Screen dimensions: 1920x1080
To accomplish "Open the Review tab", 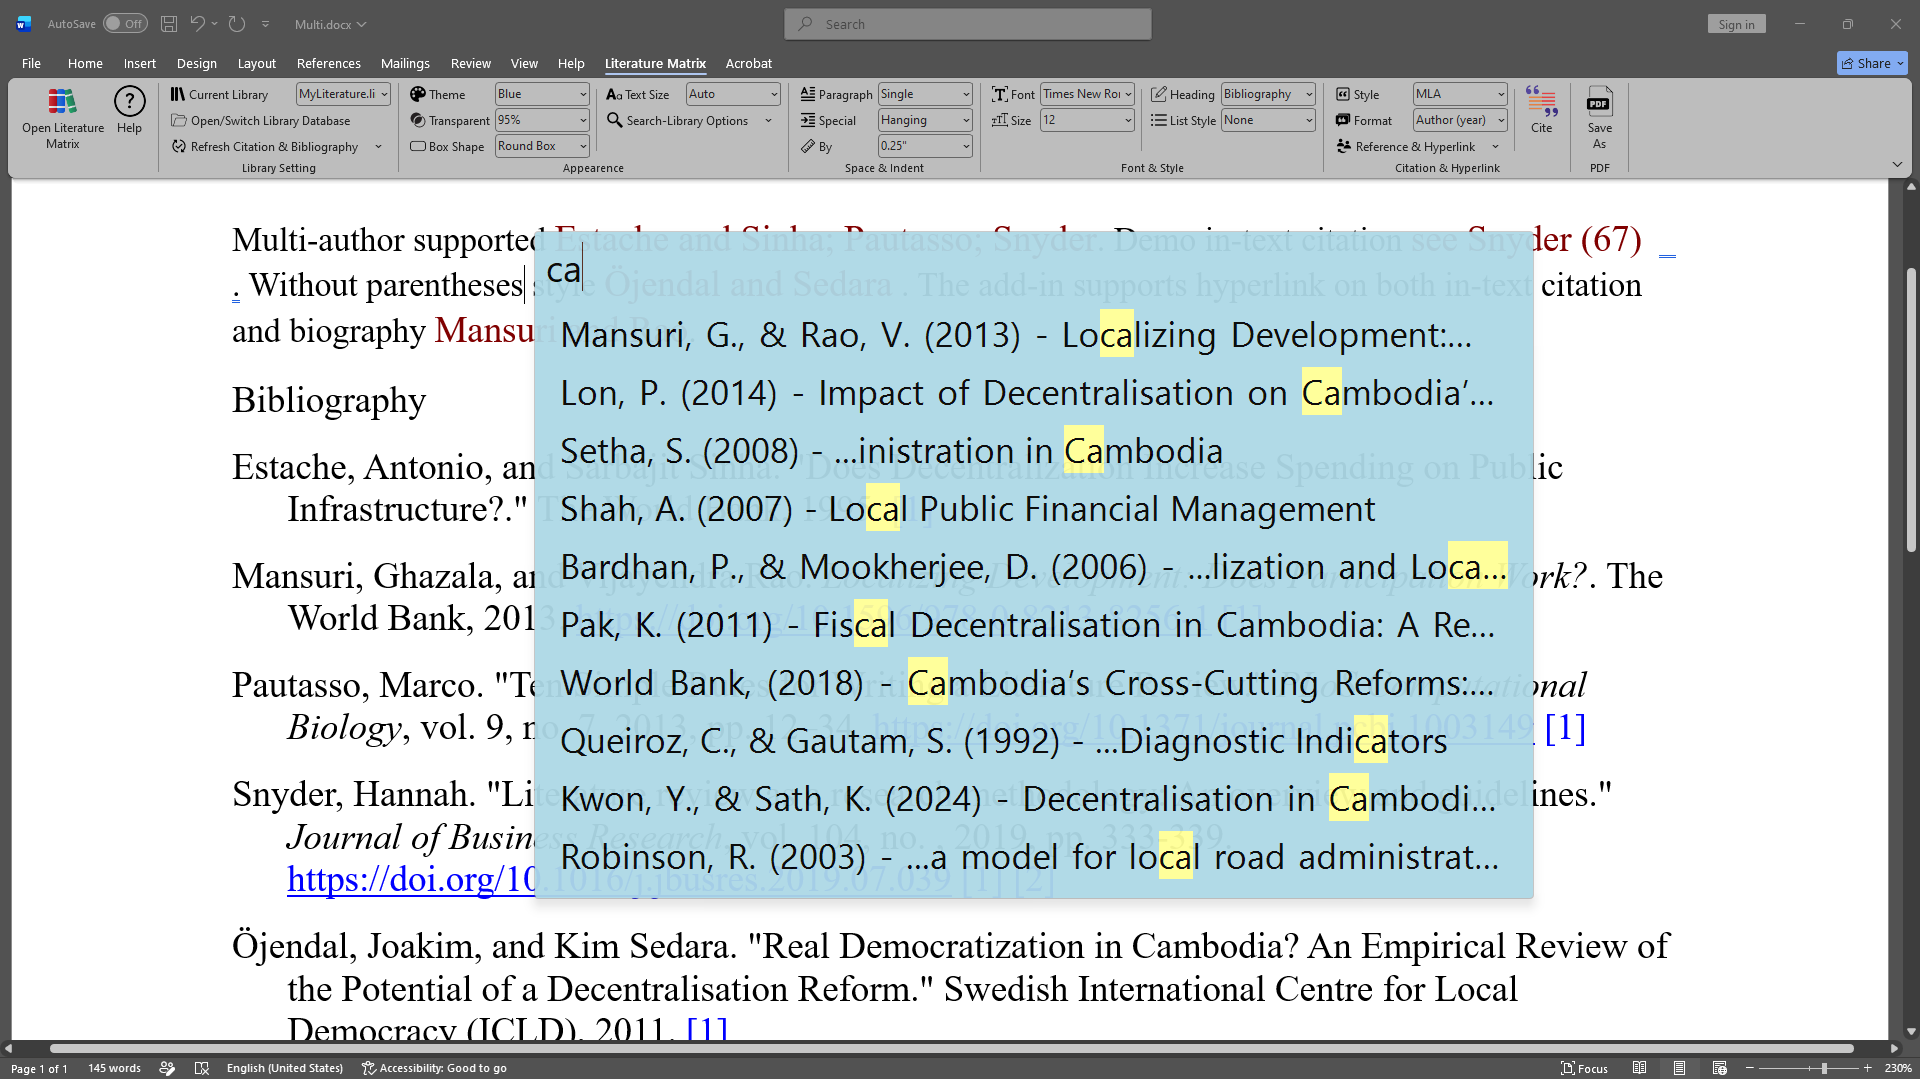I will (470, 63).
